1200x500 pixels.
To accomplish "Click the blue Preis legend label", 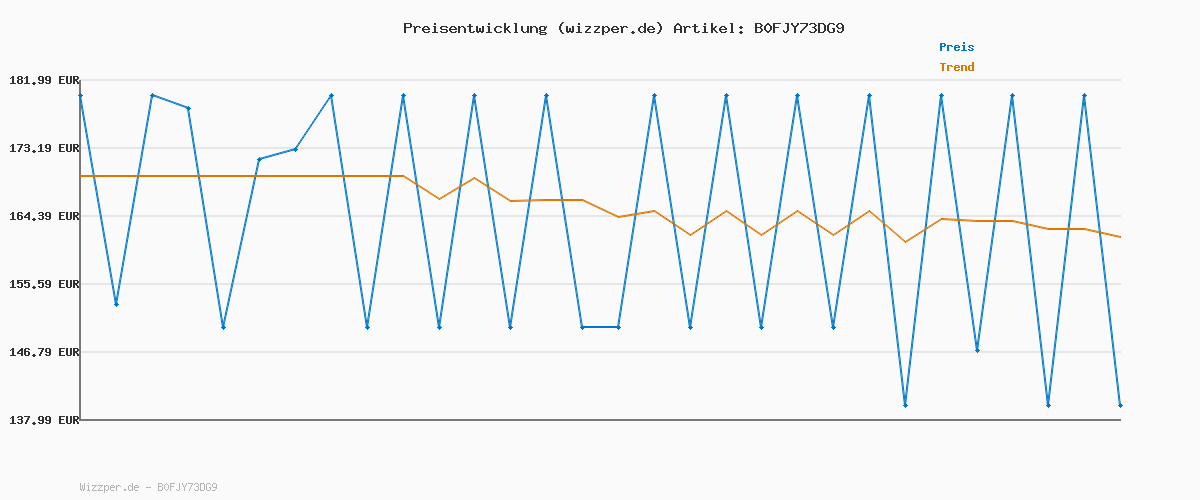I will click(x=956, y=47).
